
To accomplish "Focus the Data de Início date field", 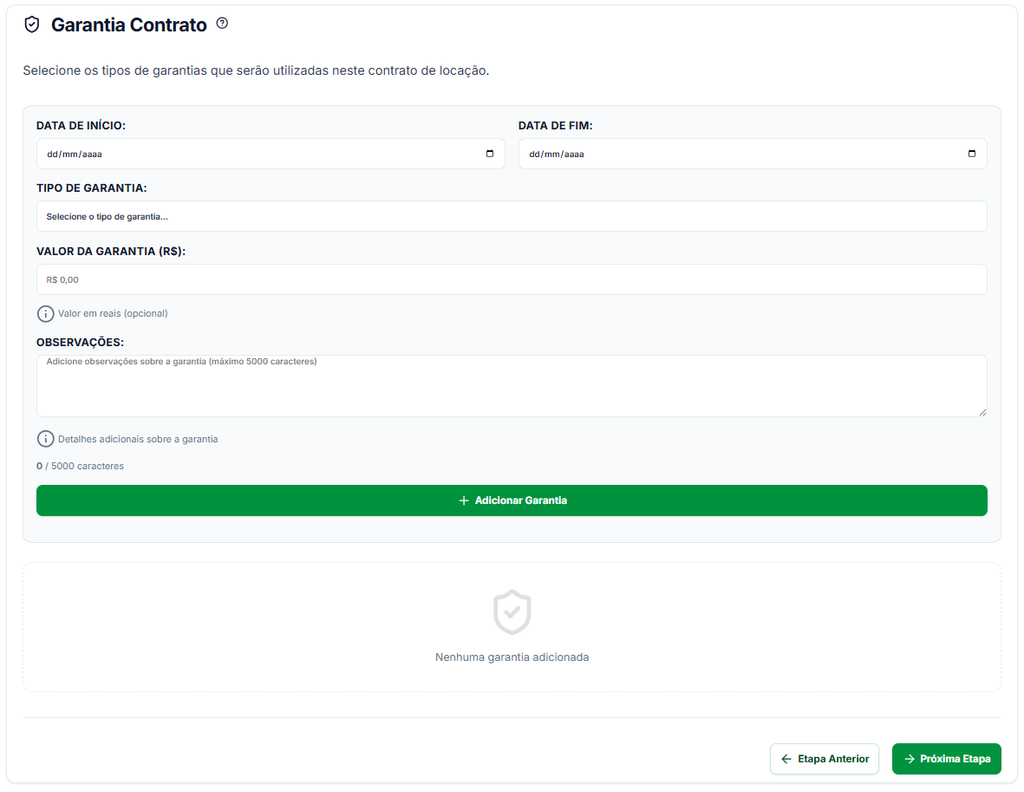I will pos(270,153).
